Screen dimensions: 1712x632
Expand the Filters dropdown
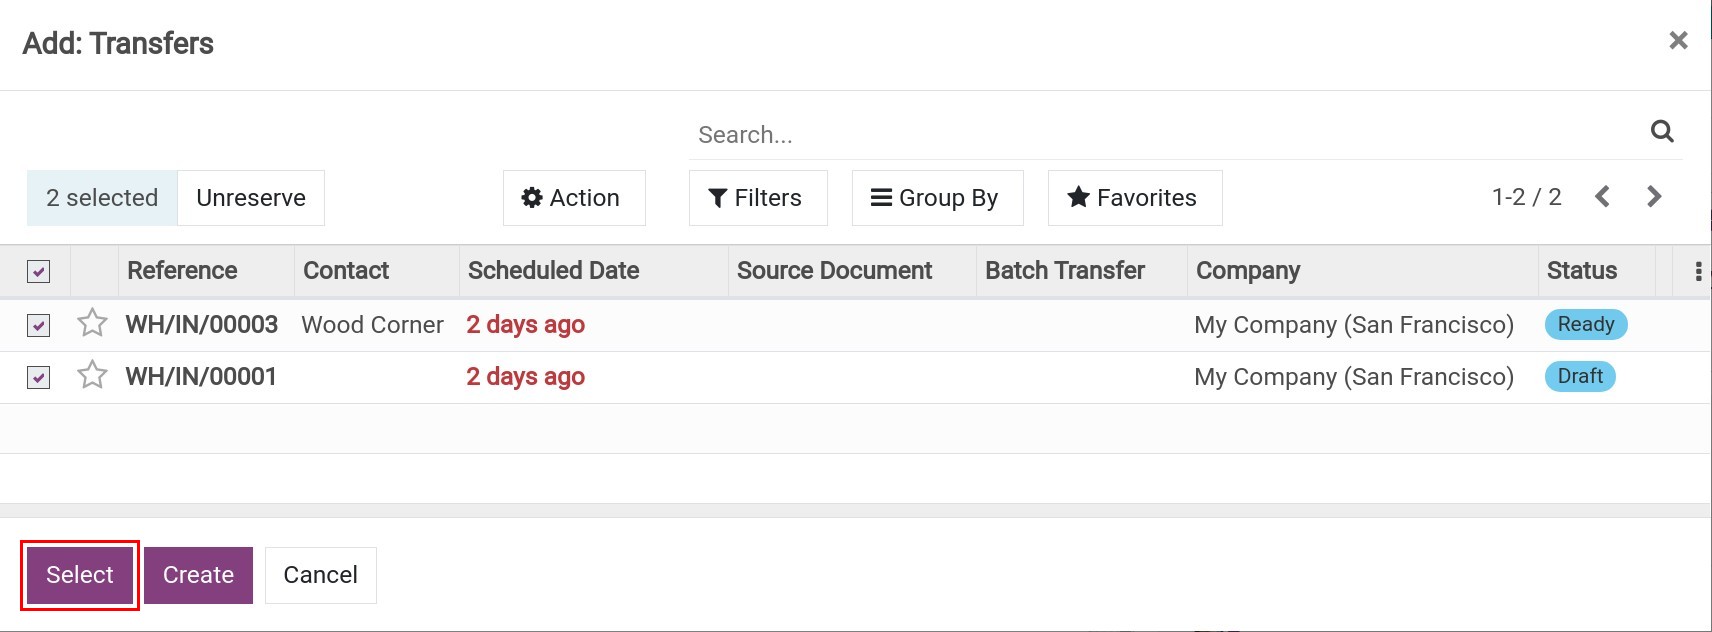757,198
